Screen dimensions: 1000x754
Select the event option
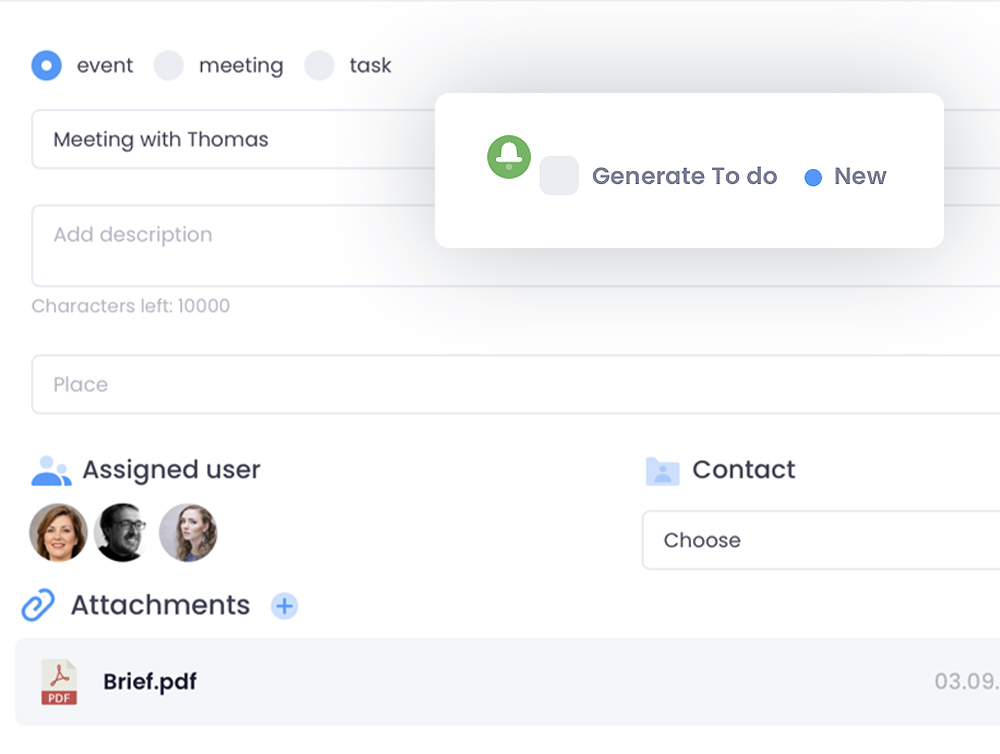click(46, 65)
